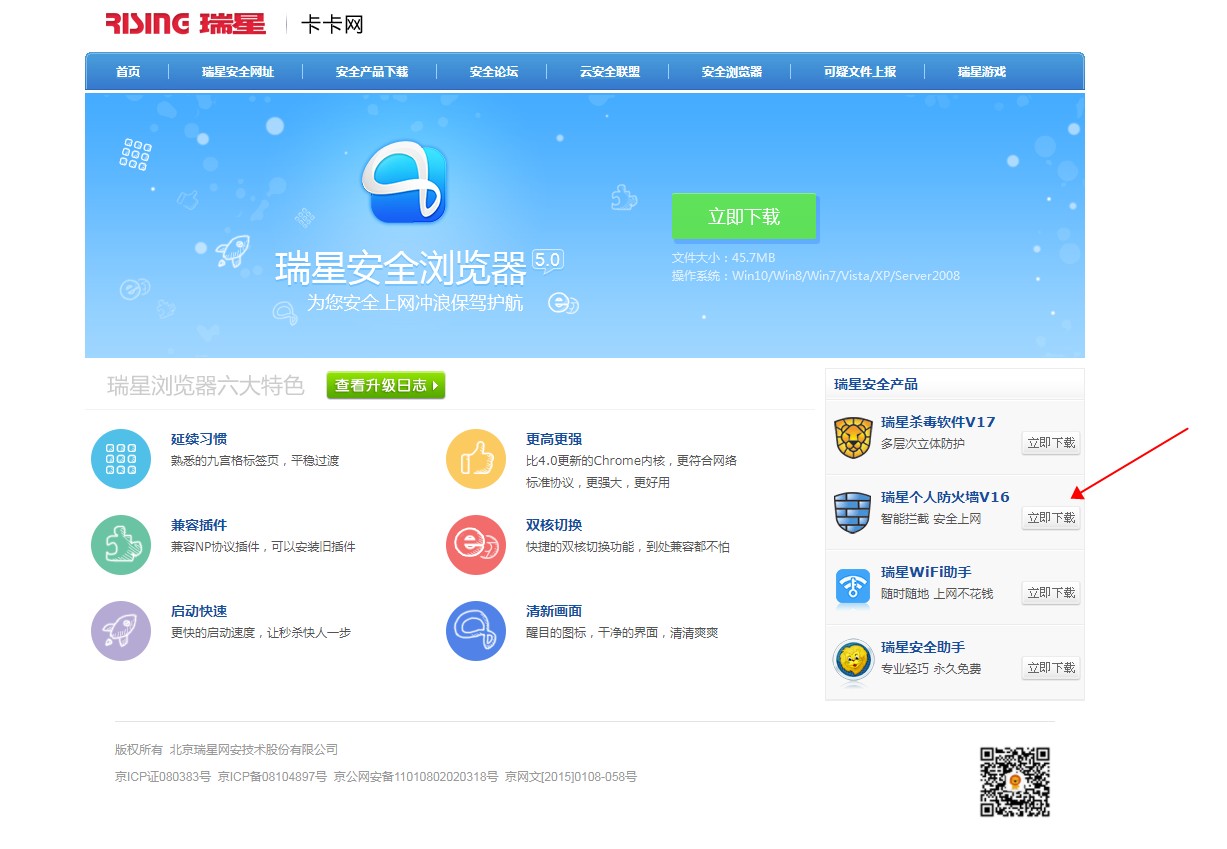Click the 瑞星安全浏览器 banner title text
This screenshot has height=849, width=1227.
coord(401,268)
